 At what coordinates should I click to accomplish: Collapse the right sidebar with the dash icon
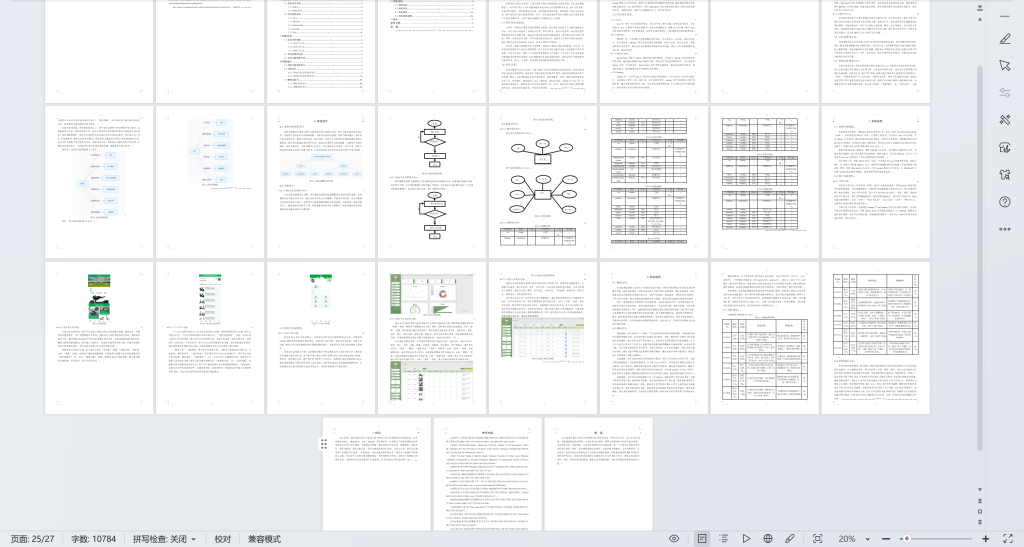click(1004, 15)
